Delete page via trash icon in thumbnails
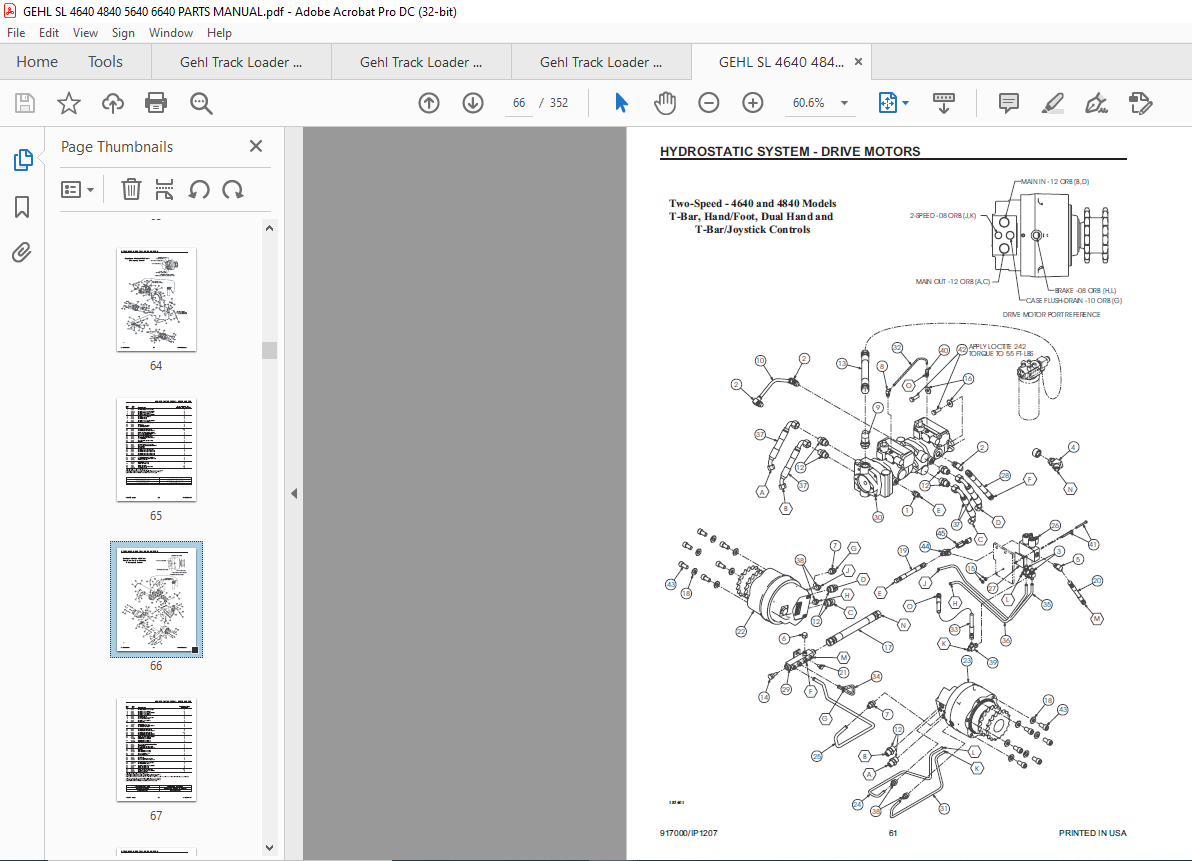Viewport: 1192px width, 861px height. point(130,189)
